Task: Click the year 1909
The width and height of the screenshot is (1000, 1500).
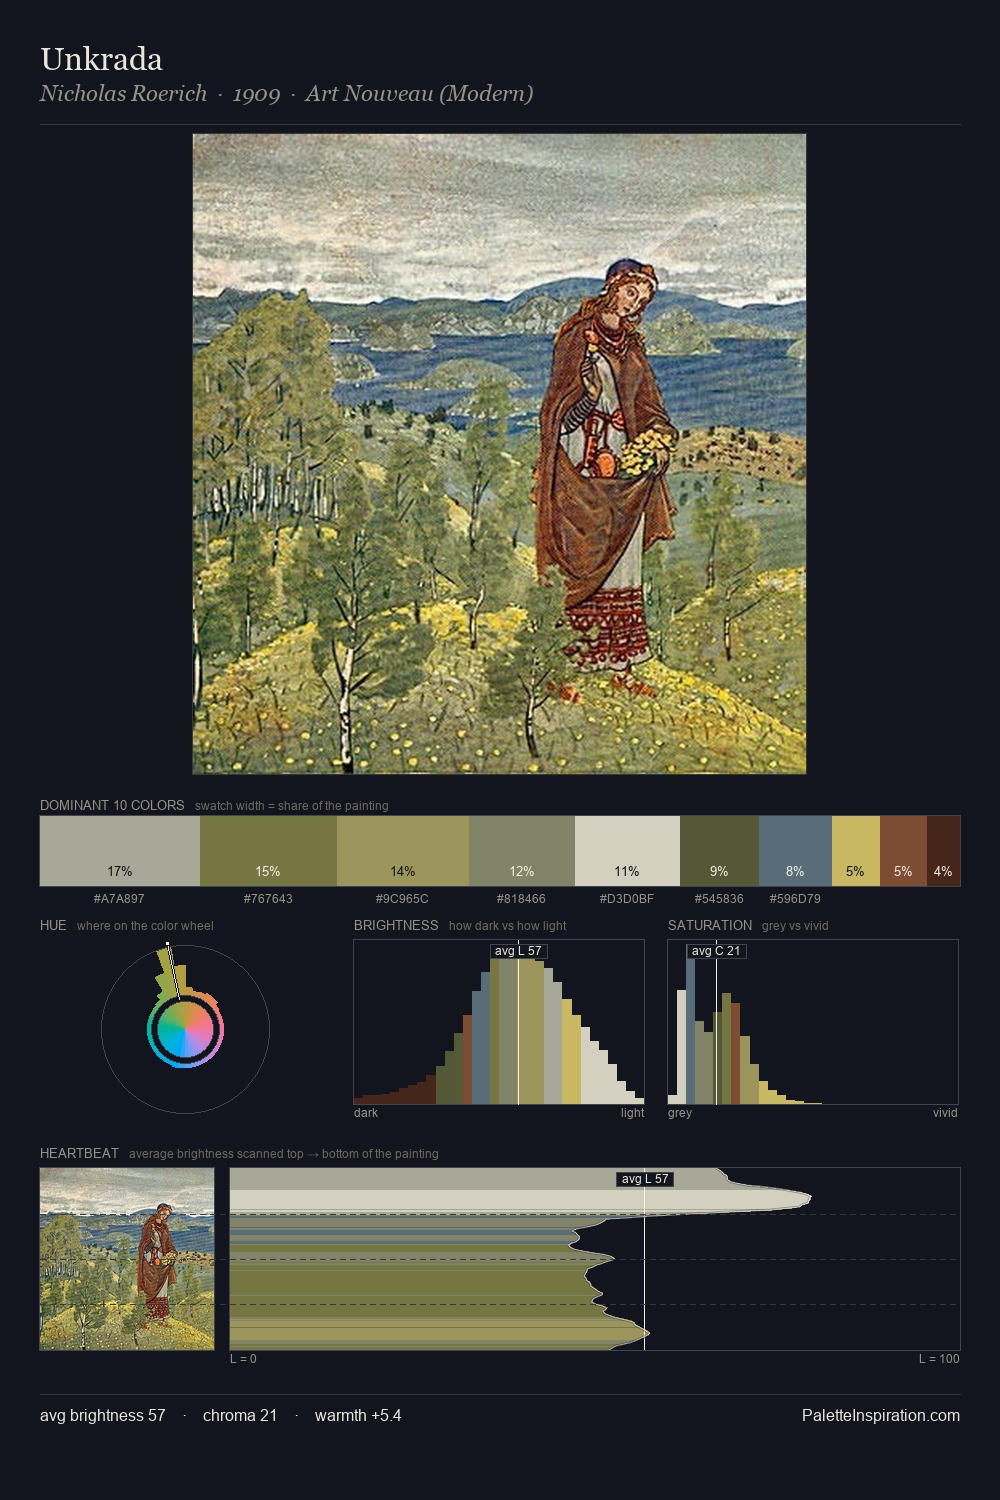Action: pyautogui.click(x=256, y=93)
